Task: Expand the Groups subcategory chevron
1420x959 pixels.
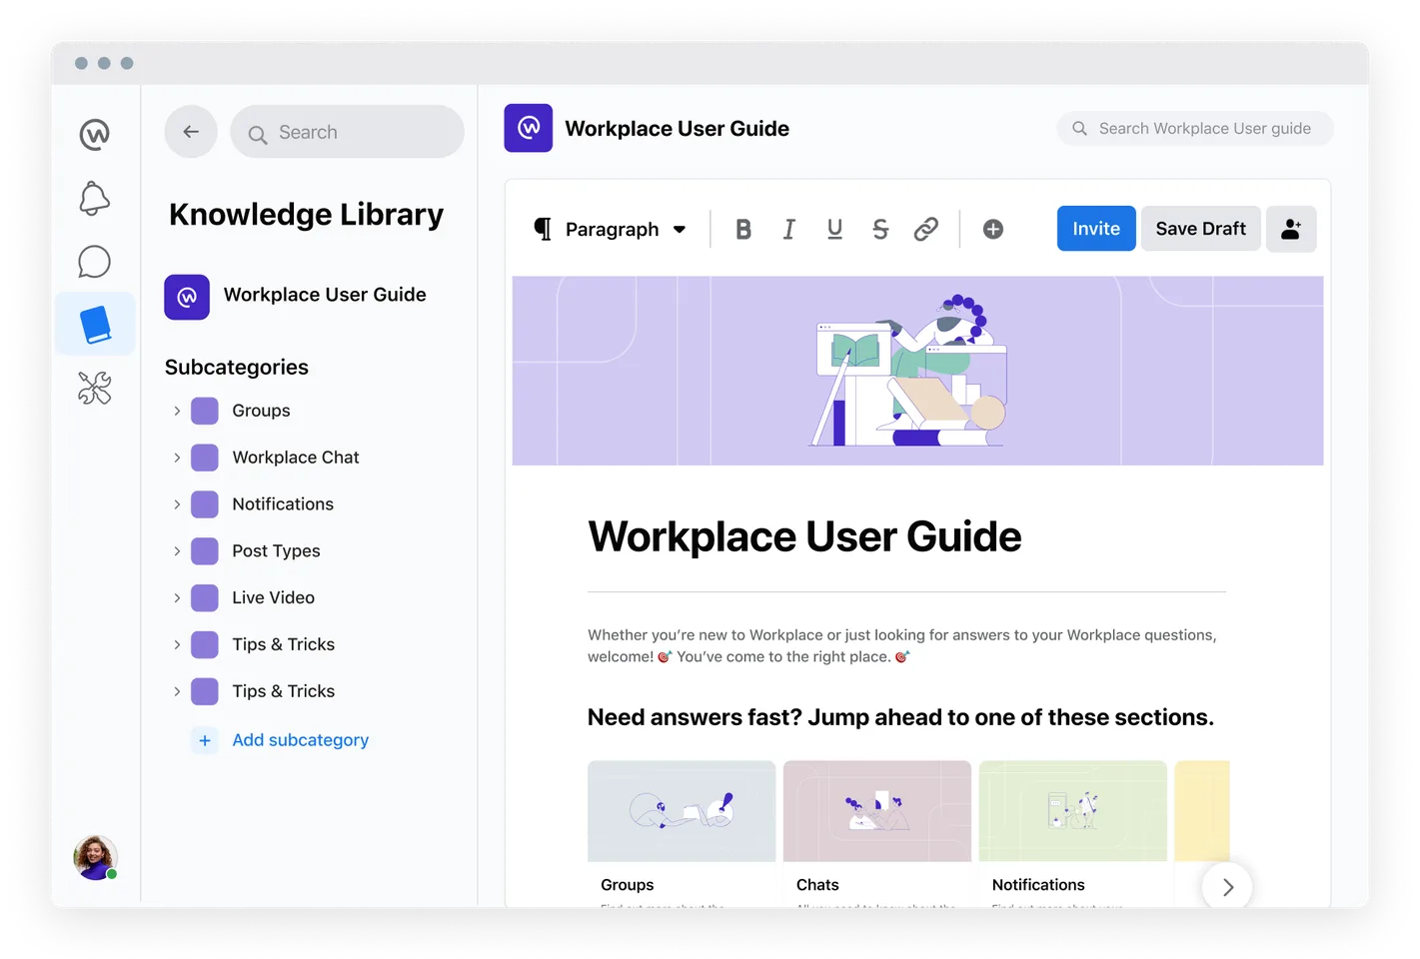Action: pos(177,411)
